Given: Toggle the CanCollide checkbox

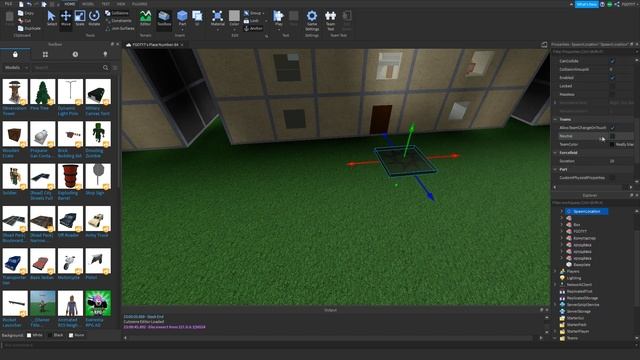Looking at the screenshot, I should 612,61.
